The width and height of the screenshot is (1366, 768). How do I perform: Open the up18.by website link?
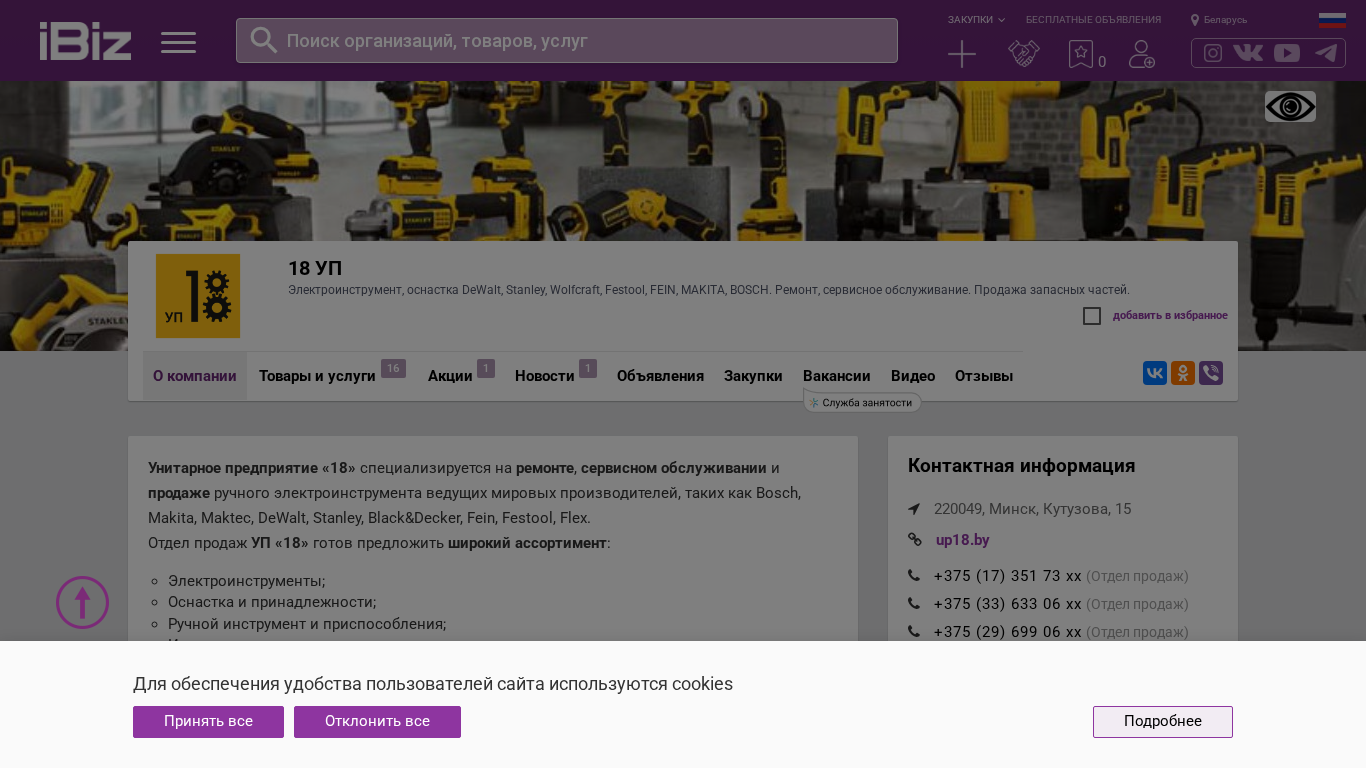[x=963, y=540]
